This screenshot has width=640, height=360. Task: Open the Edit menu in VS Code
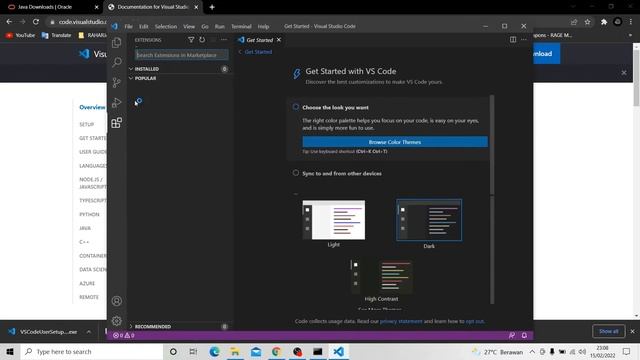pos(144,26)
